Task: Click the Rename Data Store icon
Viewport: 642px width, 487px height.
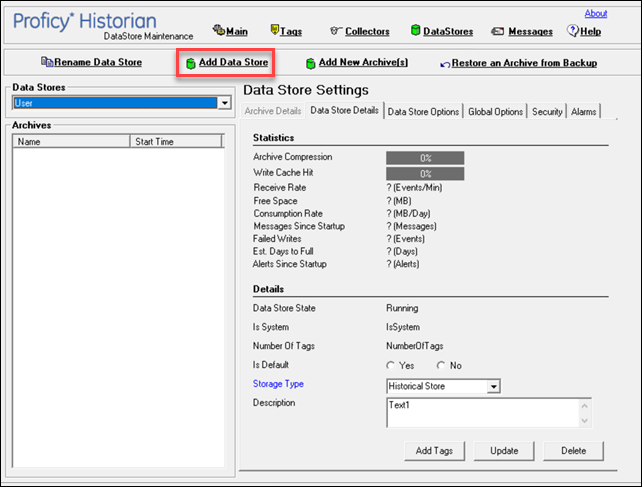Action: coord(47,62)
